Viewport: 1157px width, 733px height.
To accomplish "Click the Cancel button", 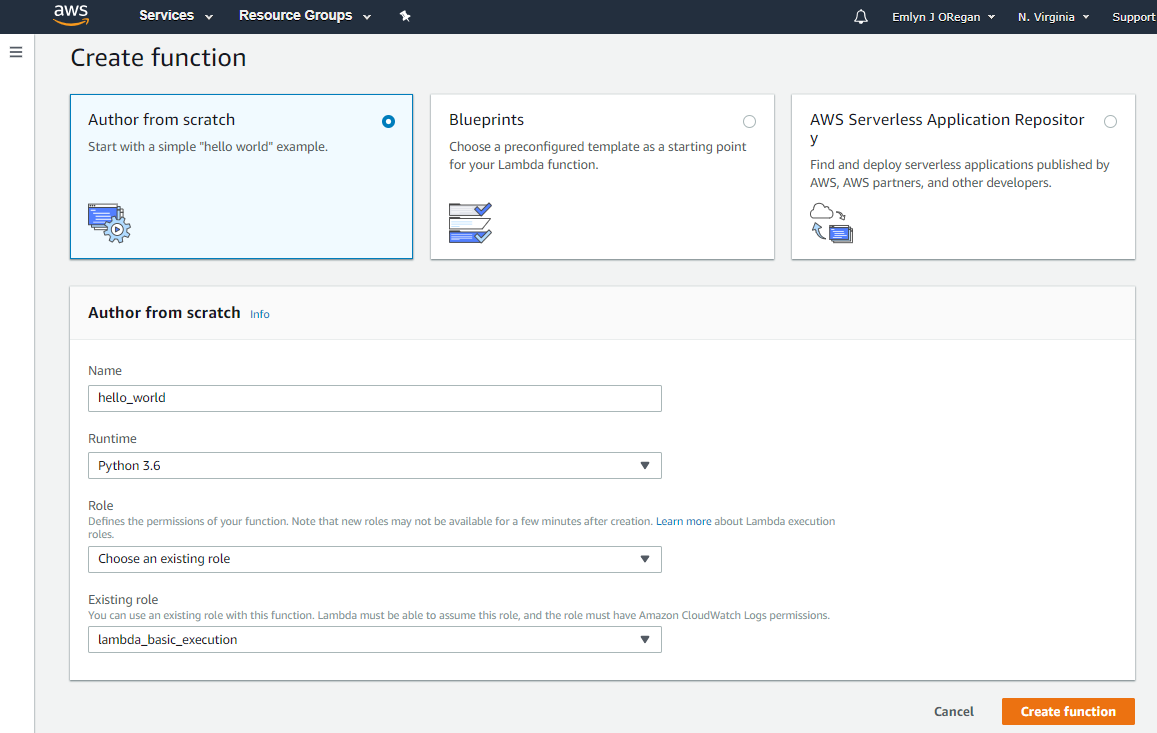I will point(953,712).
